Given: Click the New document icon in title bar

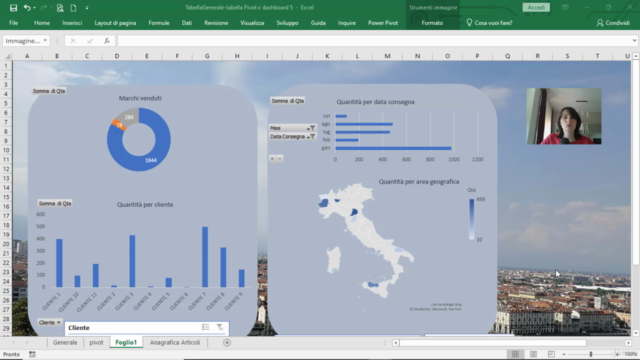Looking at the screenshot, I should point(73,8).
